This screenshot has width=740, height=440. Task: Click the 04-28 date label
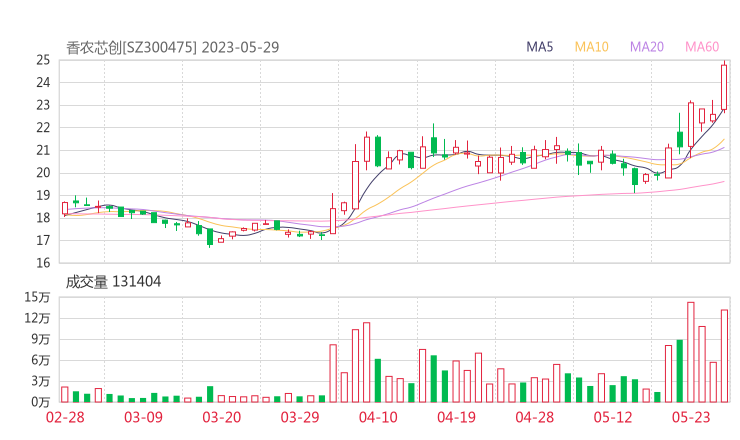[x=535, y=417]
